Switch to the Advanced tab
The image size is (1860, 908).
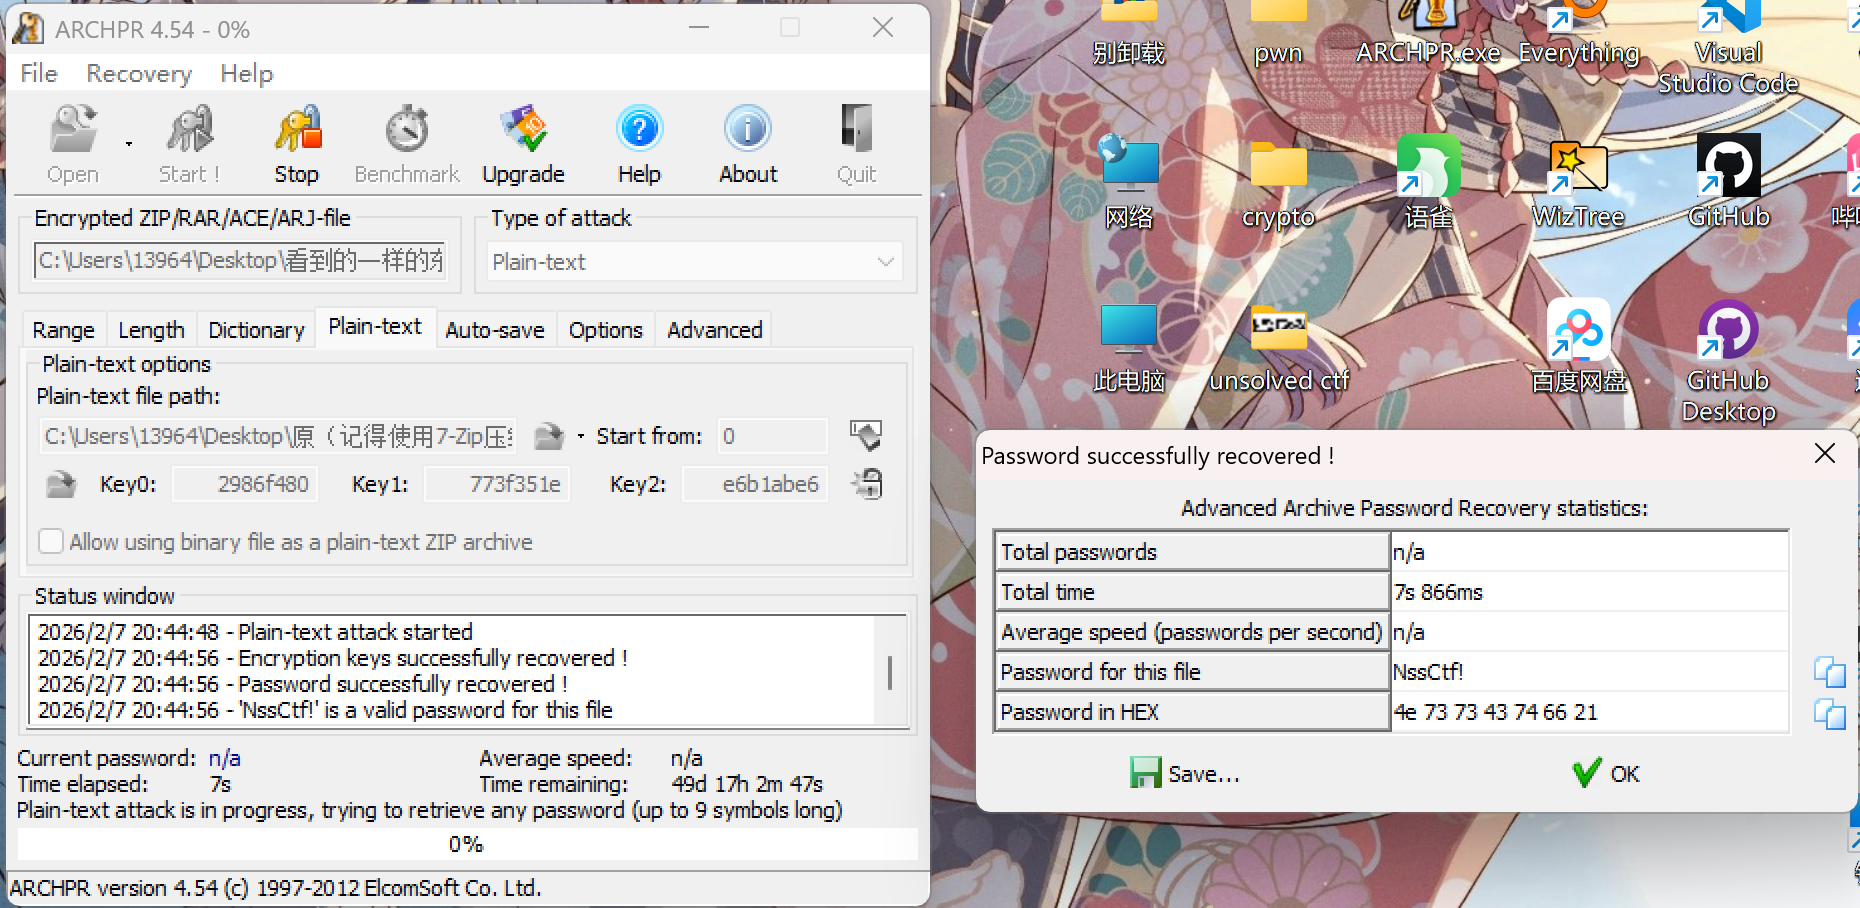[715, 330]
